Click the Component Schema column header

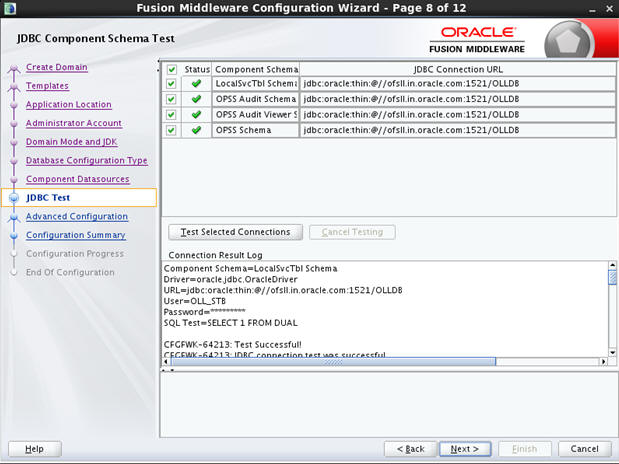tap(256, 70)
